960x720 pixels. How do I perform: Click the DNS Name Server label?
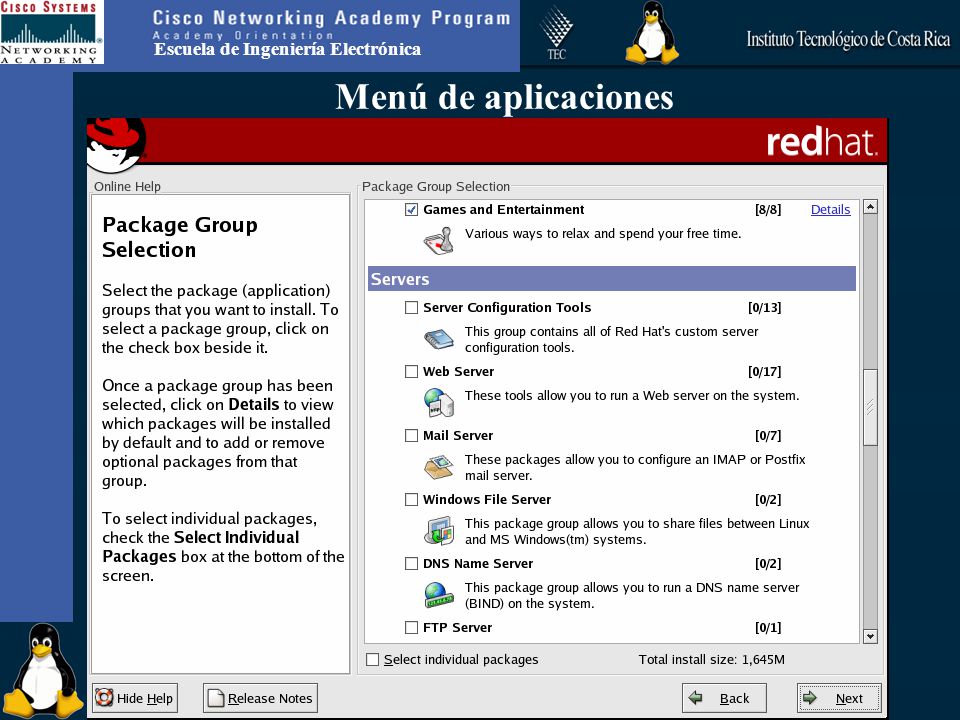click(x=478, y=563)
